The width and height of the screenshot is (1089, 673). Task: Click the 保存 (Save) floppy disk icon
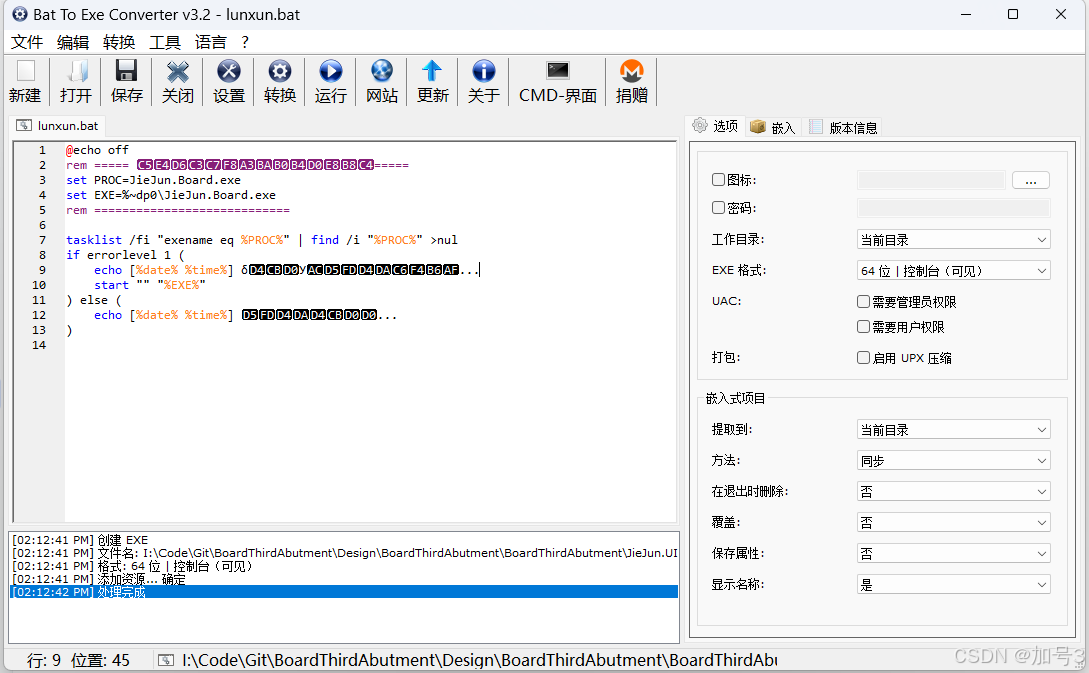tap(126, 71)
